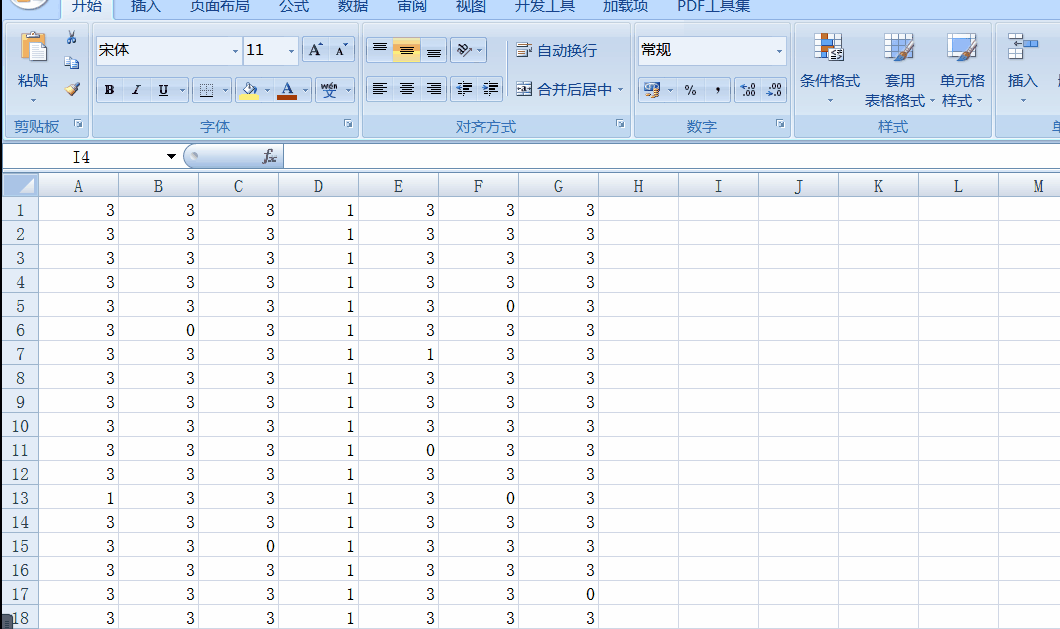Select the Format Painter brush
1060x629 pixels.
pyautogui.click(x=72, y=89)
